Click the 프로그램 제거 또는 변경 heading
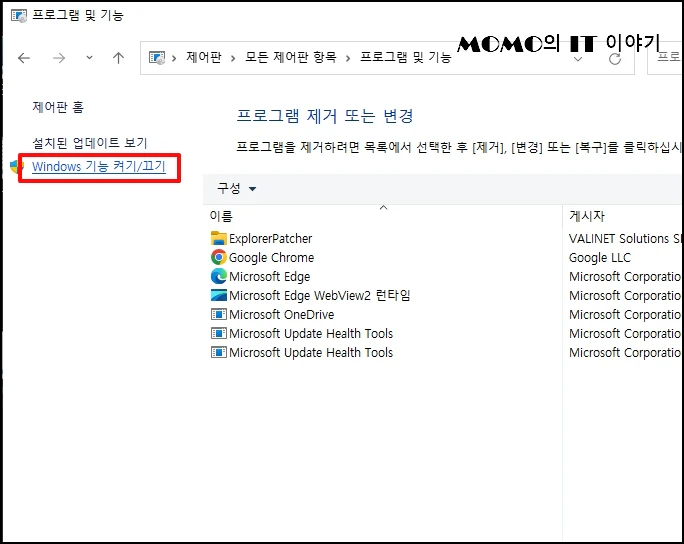This screenshot has height=544, width=684. [325, 116]
